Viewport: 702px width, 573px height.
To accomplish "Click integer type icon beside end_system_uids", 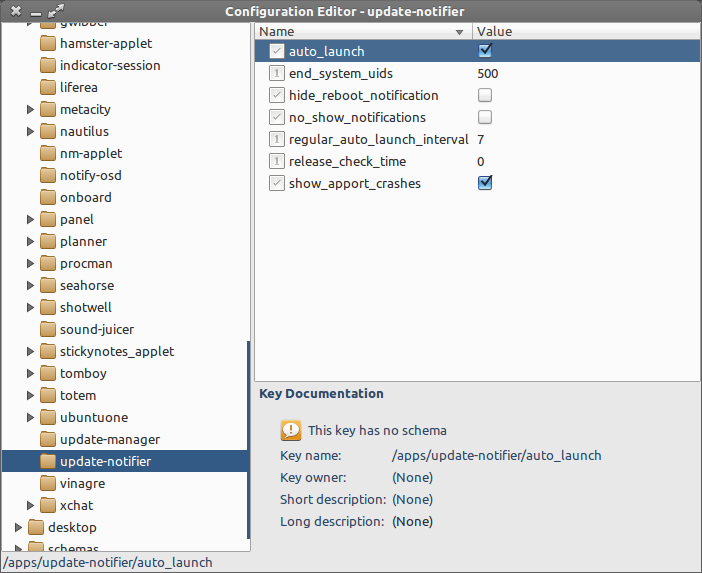I will coord(277,73).
